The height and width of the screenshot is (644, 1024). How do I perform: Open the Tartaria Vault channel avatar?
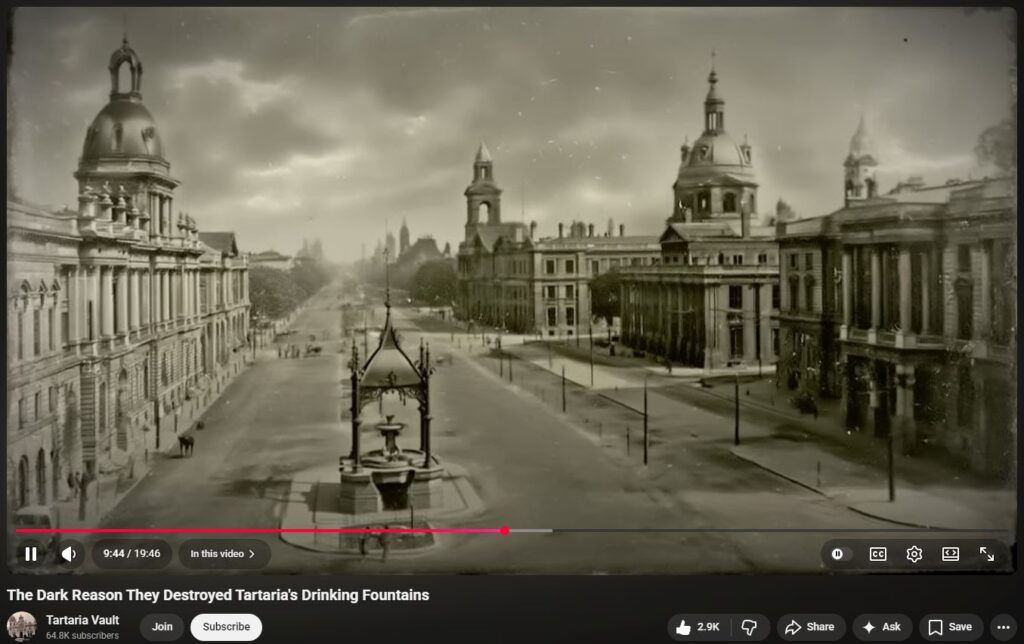coord(22,627)
